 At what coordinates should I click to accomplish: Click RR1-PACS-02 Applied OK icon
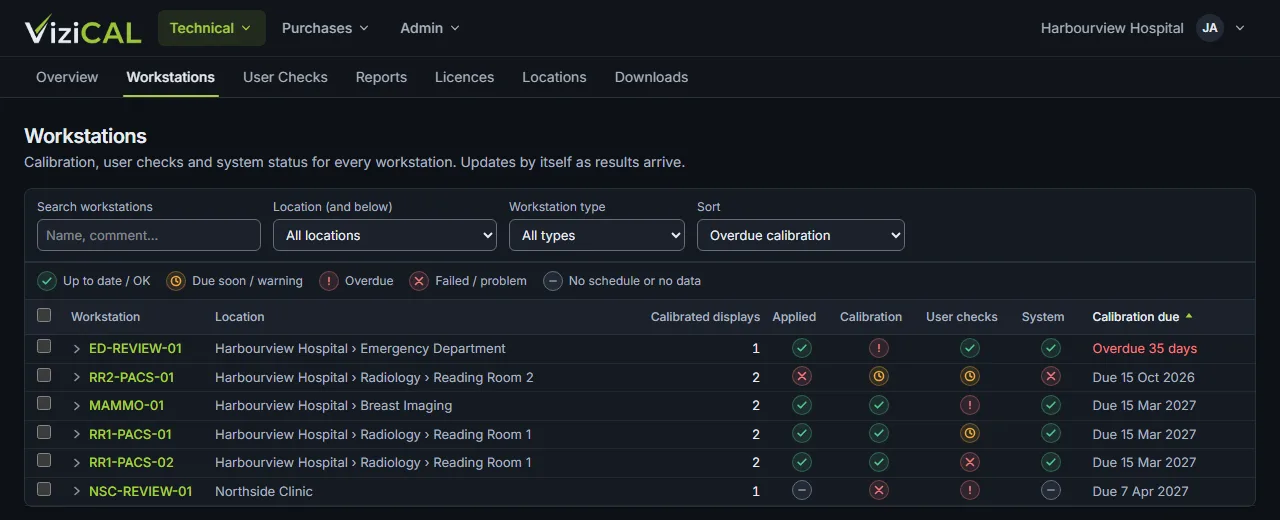(802, 462)
